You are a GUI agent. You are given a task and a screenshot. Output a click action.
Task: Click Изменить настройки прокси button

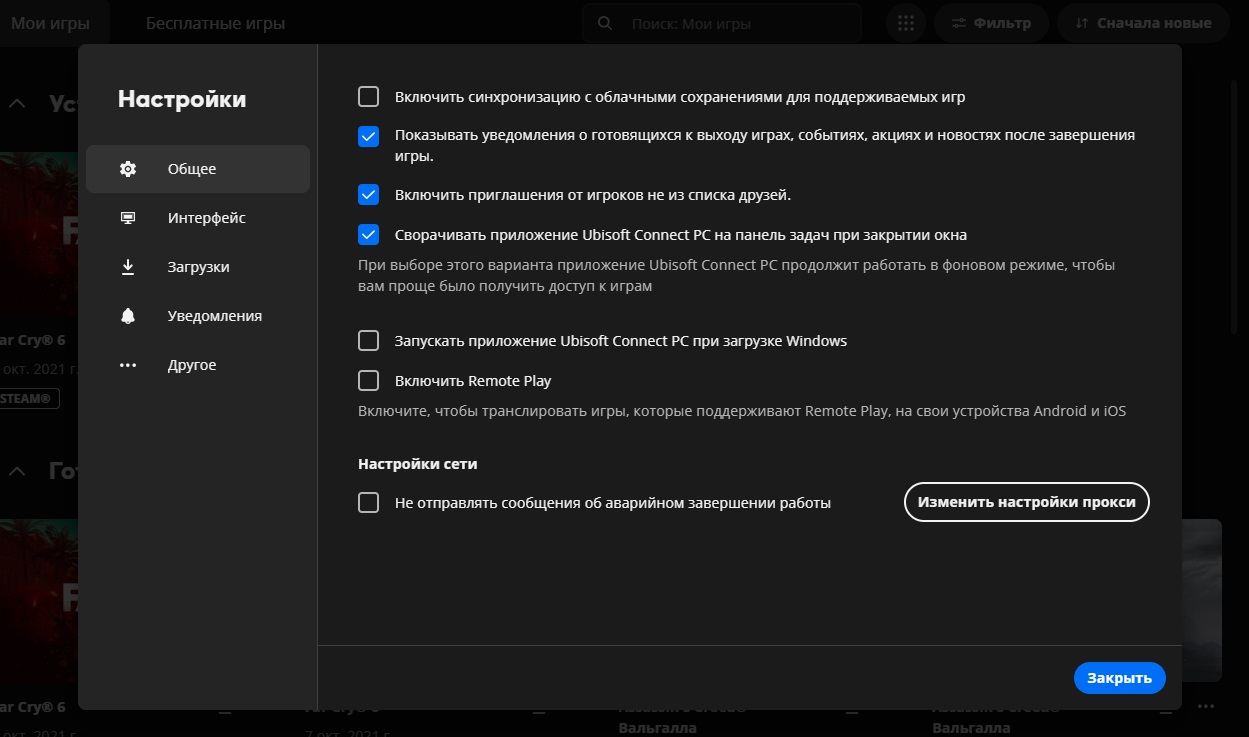(x=1026, y=502)
